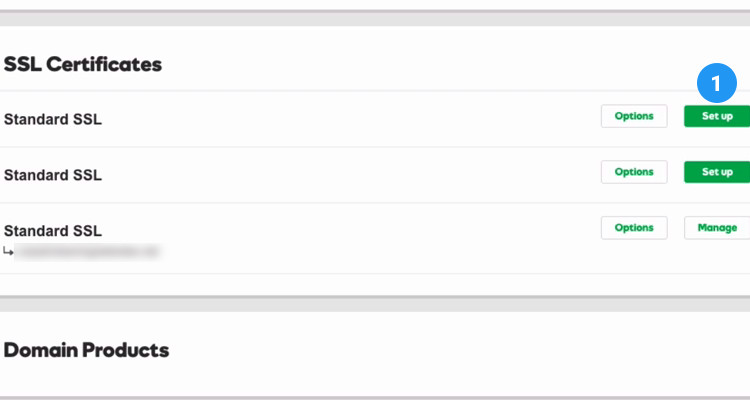Screen dimensions: 750x400
Task: Click the gray bar below Domain Products
Action: point(375,397)
